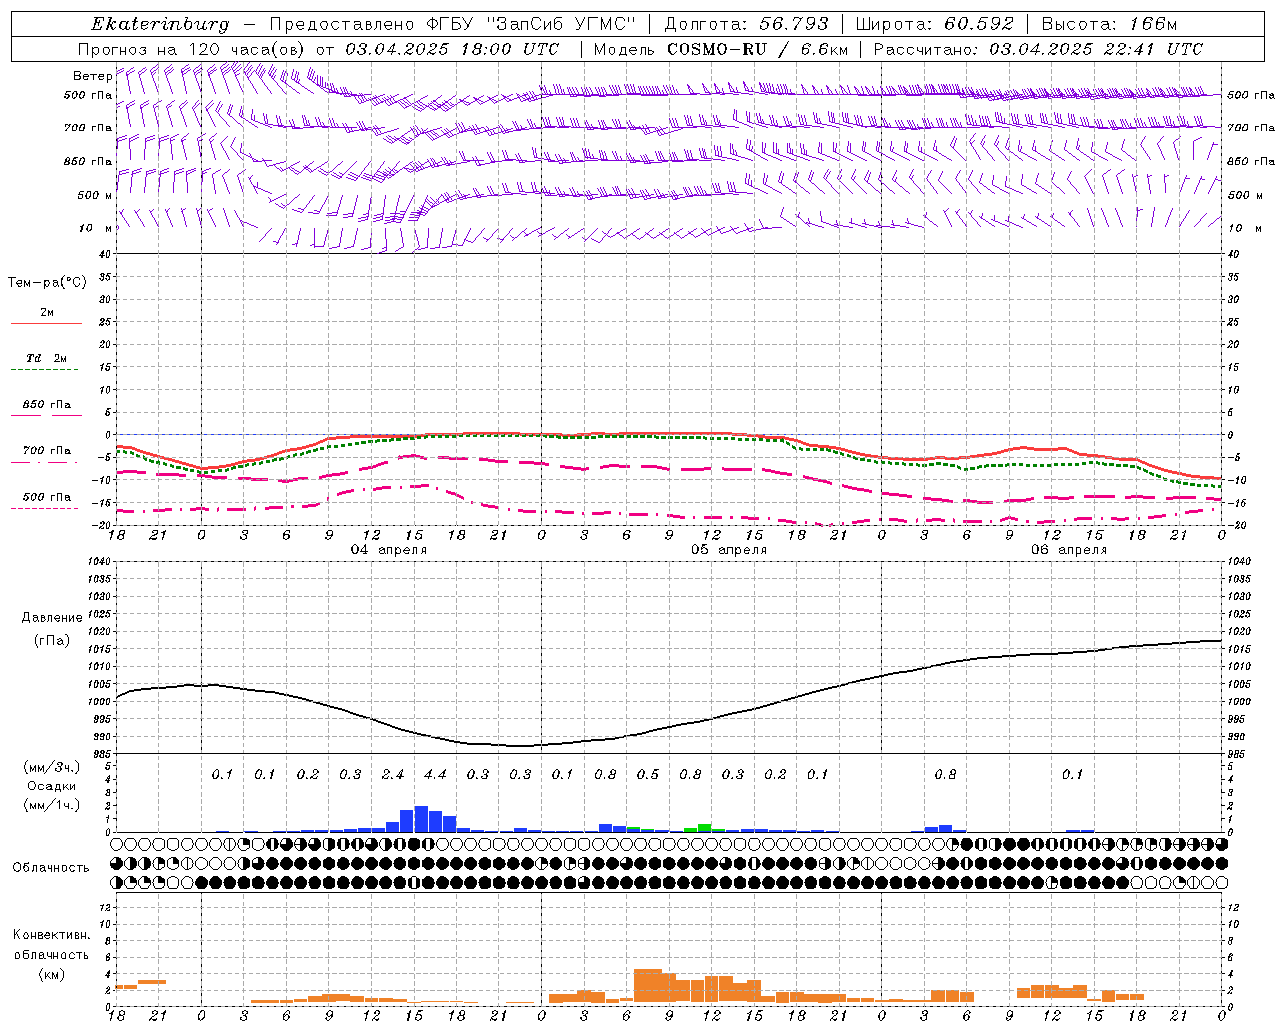Click the Ветер wind panel label
This screenshot has height=1024, width=1280.
92,76
